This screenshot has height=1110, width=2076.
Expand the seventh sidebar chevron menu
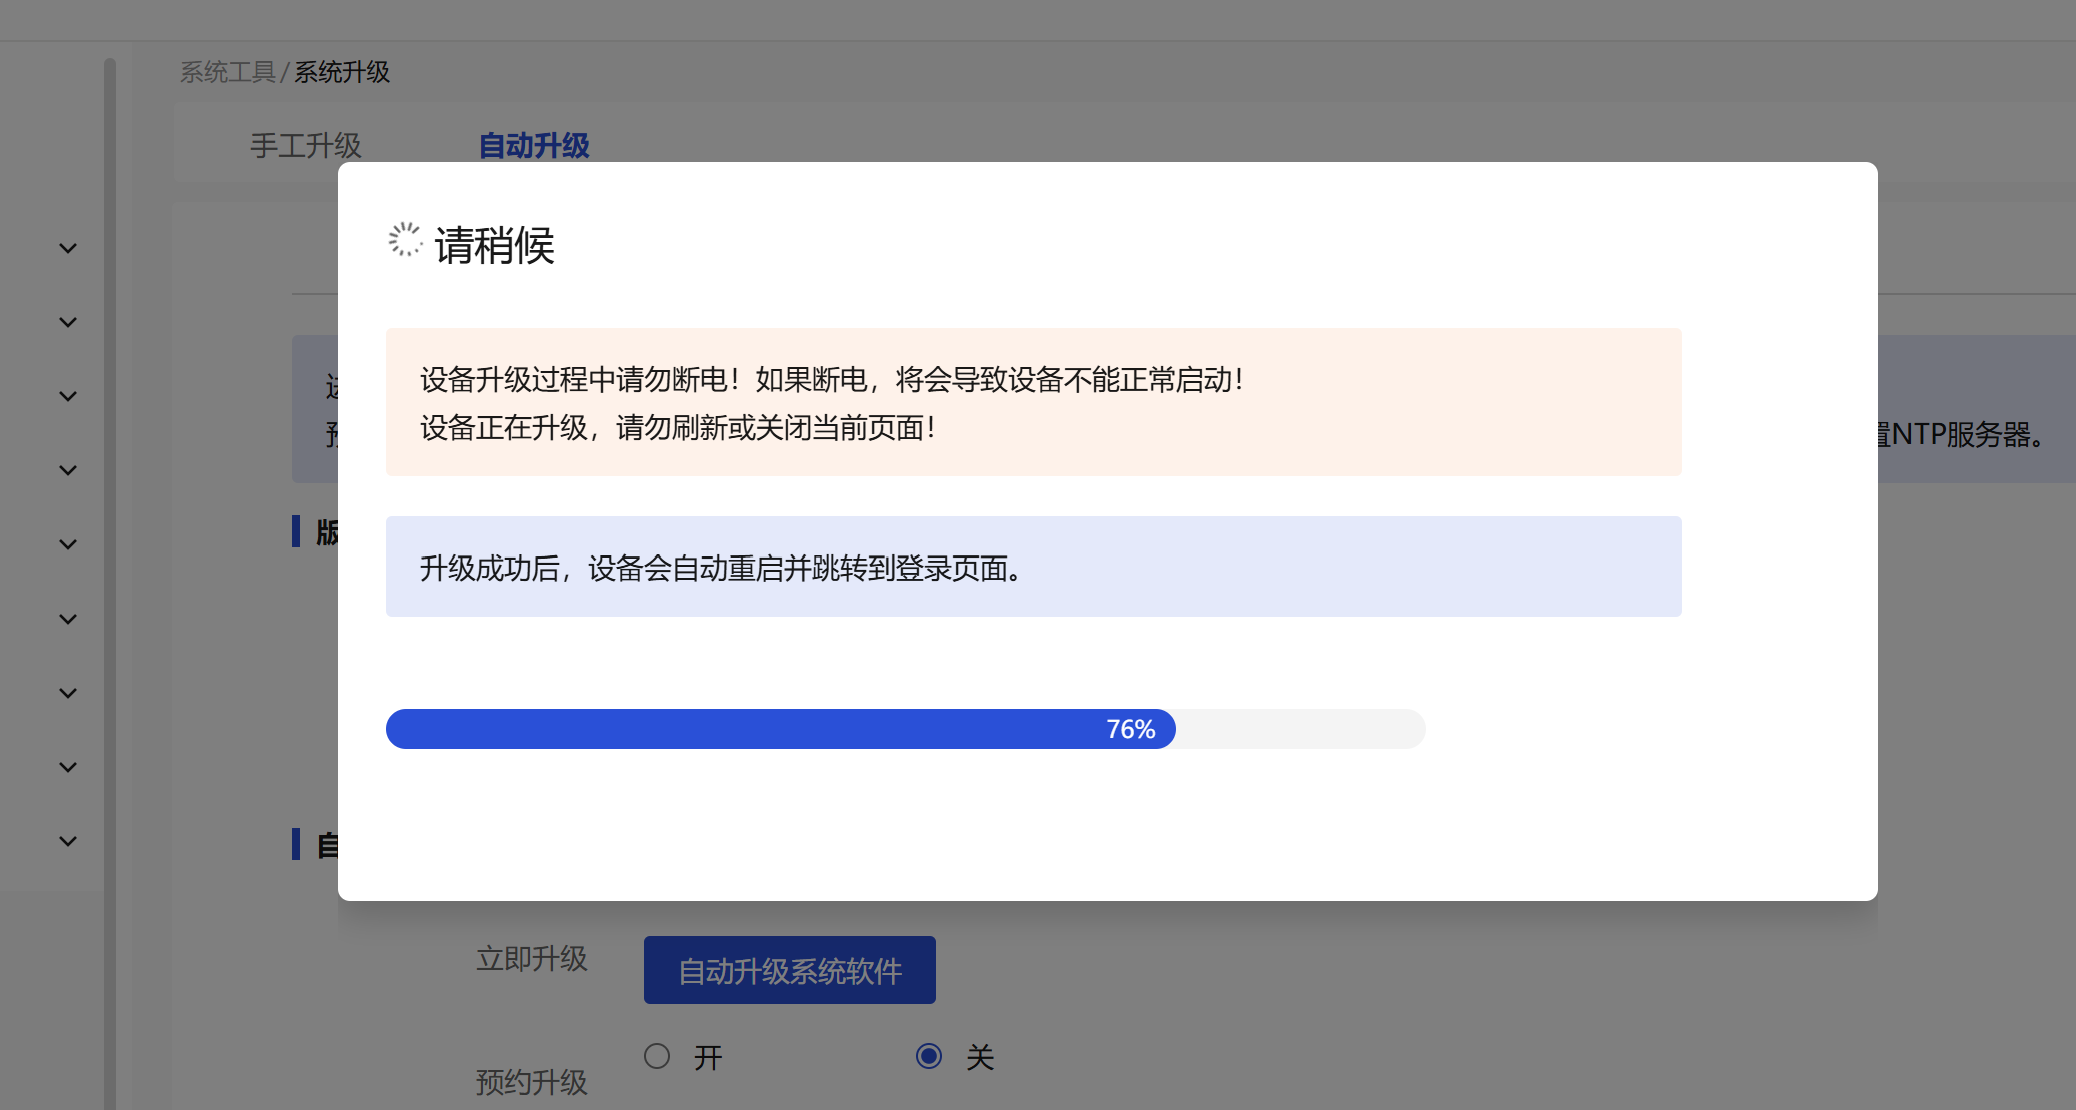coord(68,693)
